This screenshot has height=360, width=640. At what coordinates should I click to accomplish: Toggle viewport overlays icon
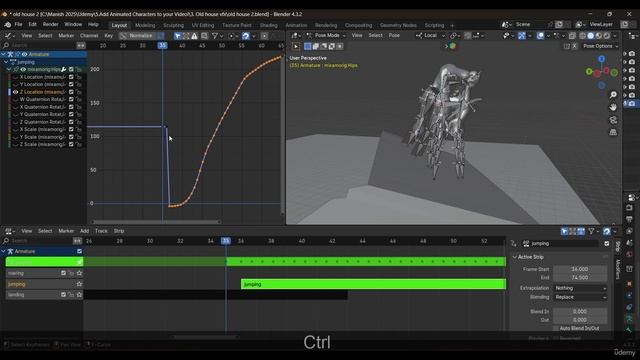click(x=540, y=36)
